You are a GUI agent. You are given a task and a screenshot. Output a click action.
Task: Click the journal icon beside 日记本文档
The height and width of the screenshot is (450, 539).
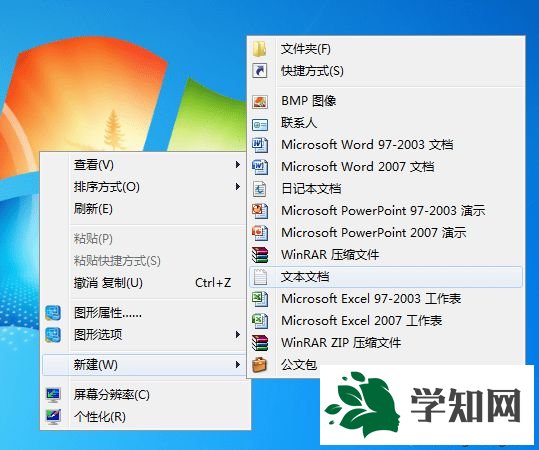tap(260, 189)
